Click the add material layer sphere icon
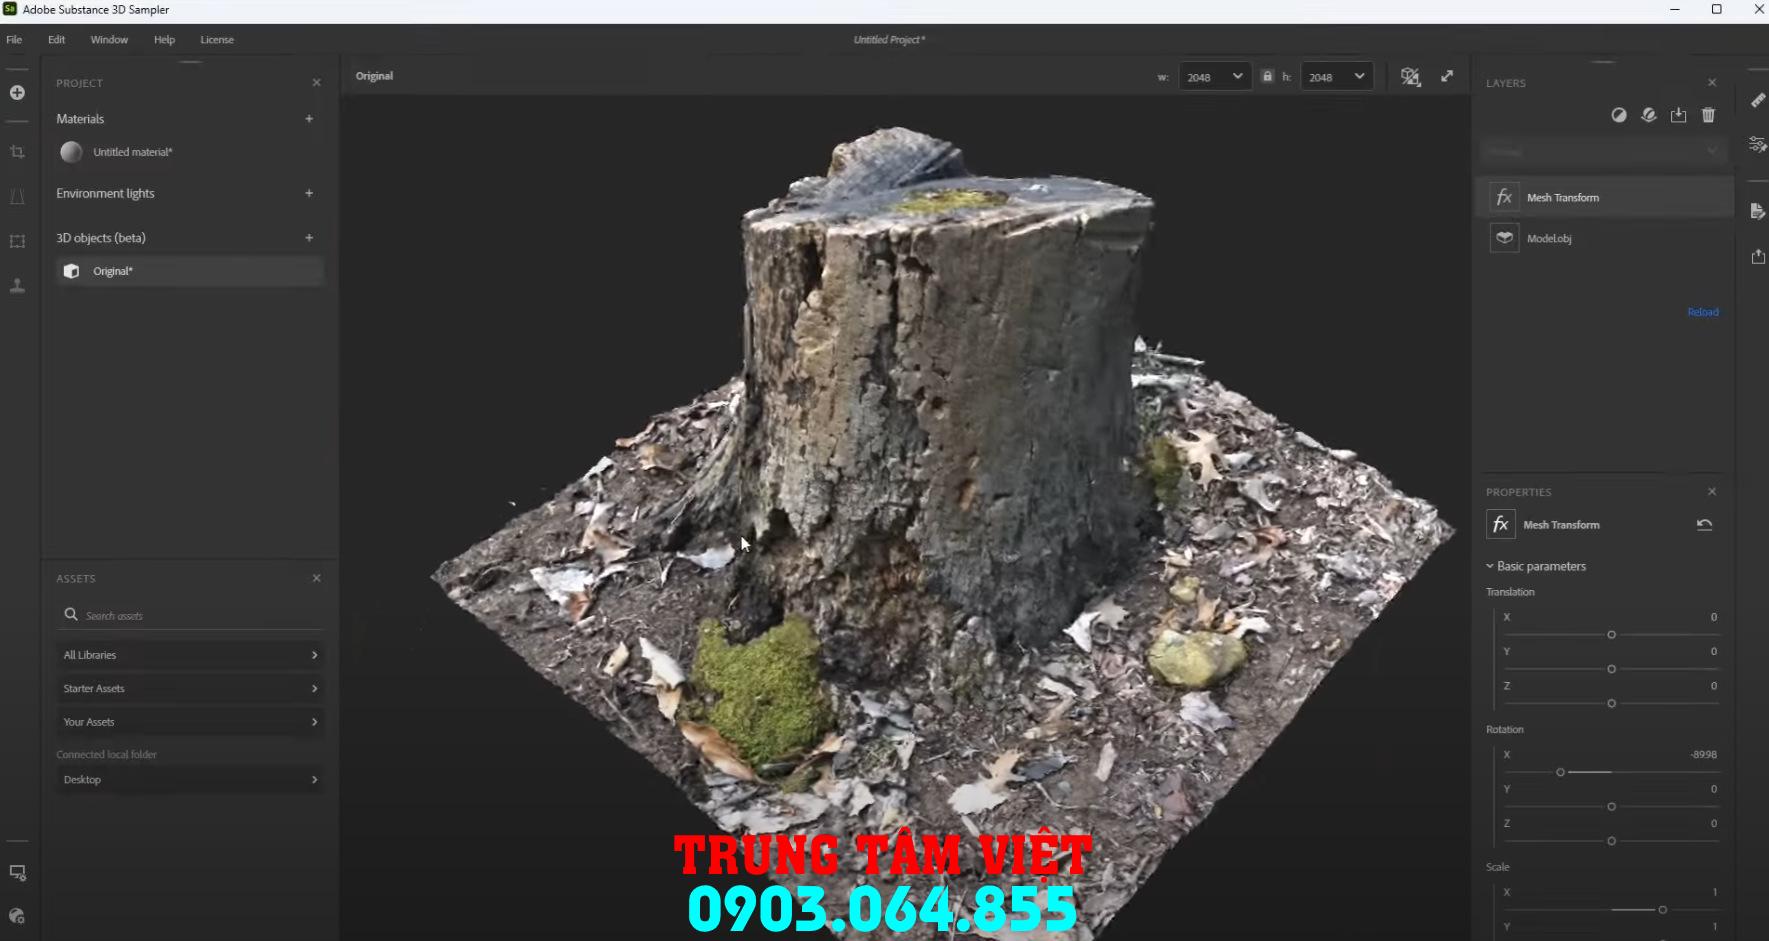Viewport: 1769px width, 941px height. click(1649, 115)
